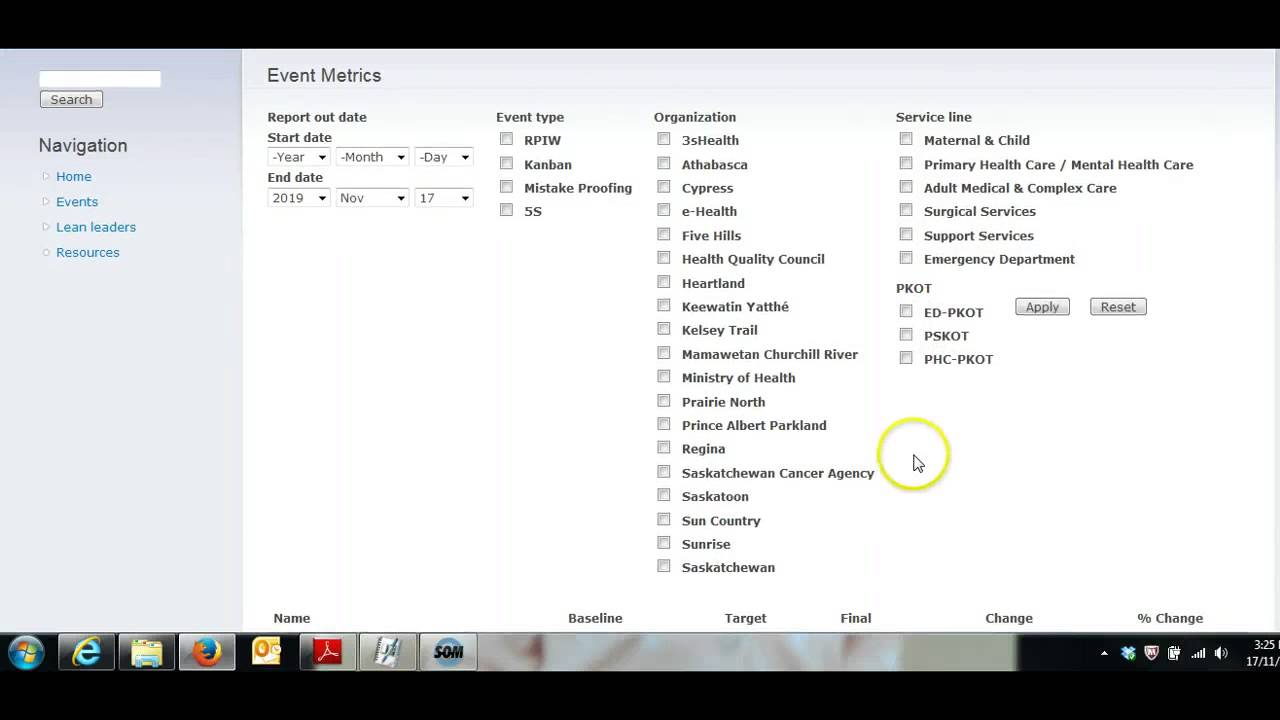The width and height of the screenshot is (1280, 720).
Task: Open the Resources navigation link
Action: (88, 252)
